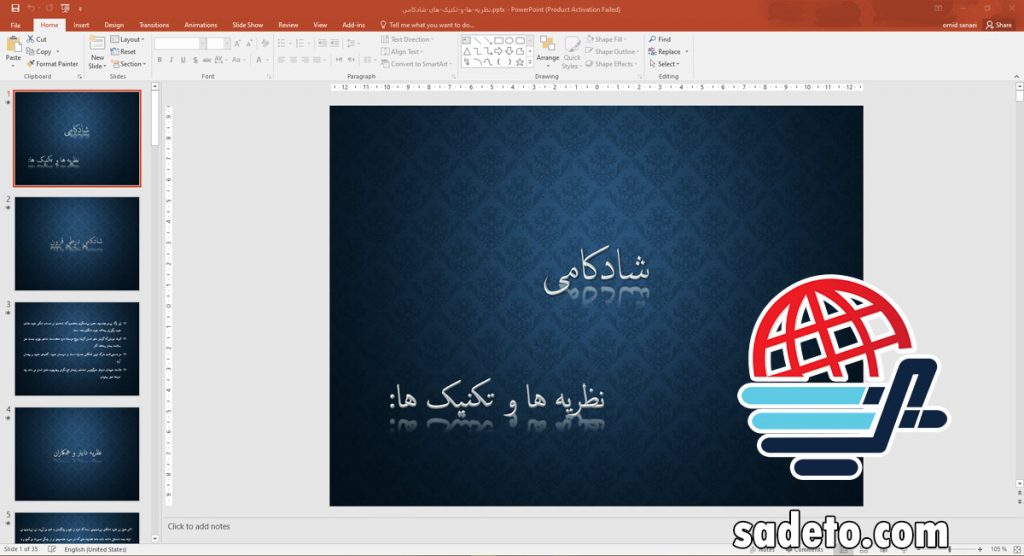The height and width of the screenshot is (556, 1024).
Task: Toggle text Shadow formatting
Action: (x=195, y=60)
